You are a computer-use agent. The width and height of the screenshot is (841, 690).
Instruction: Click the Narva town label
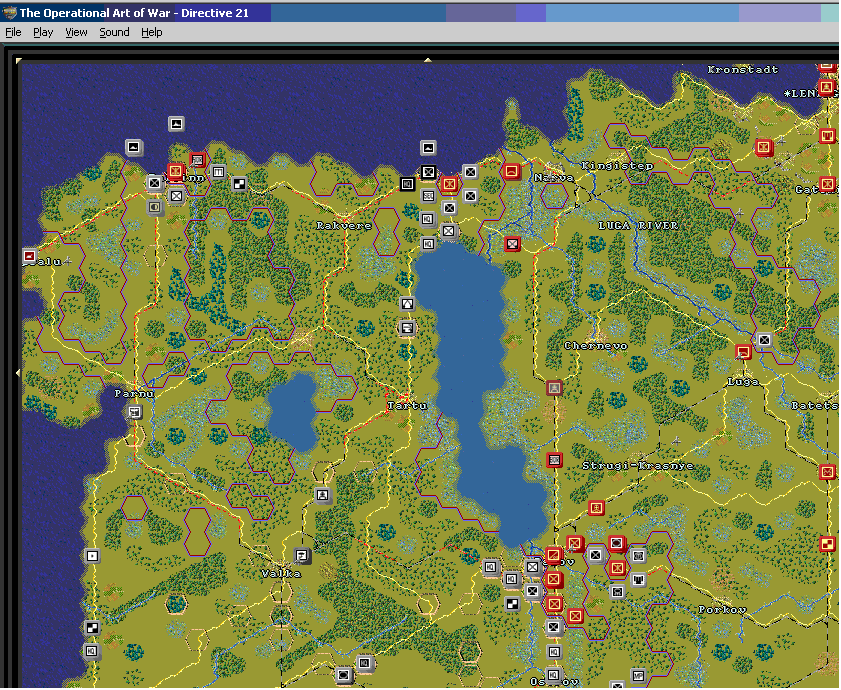click(554, 178)
